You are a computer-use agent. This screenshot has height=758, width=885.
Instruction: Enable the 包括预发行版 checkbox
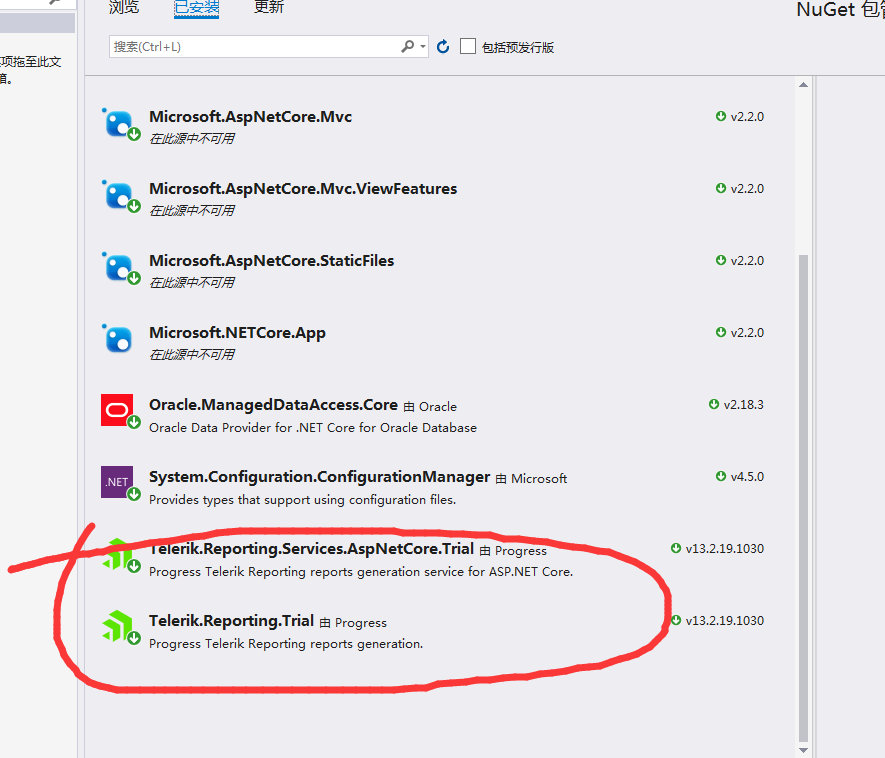[468, 46]
